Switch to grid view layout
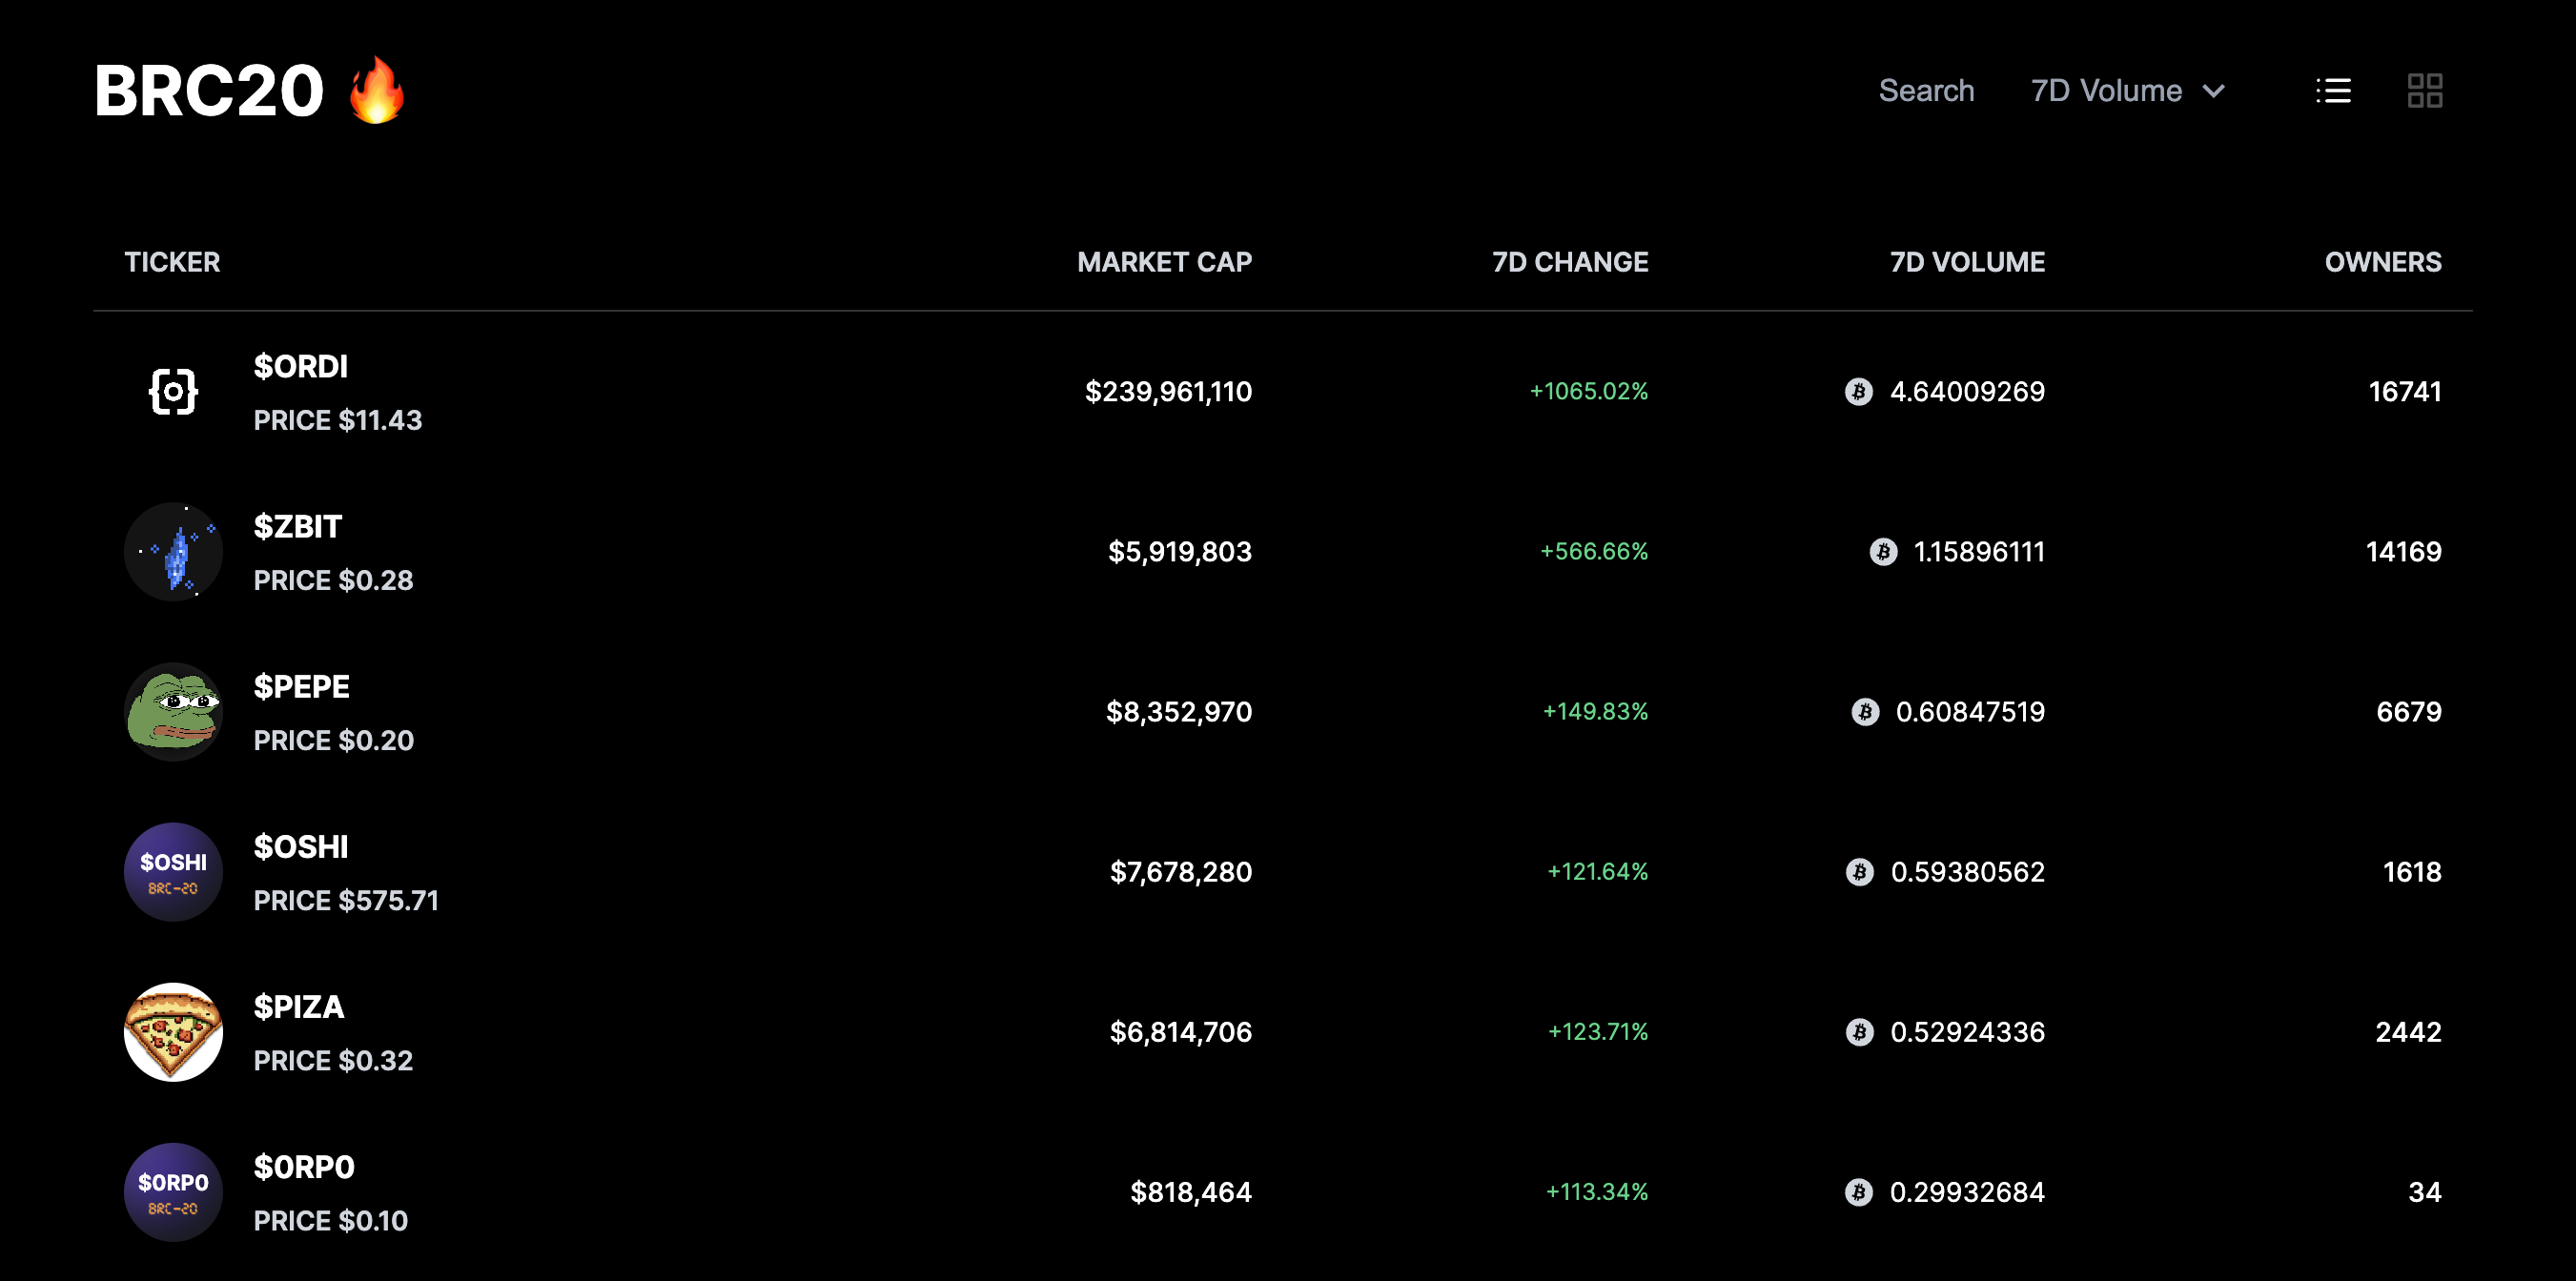 point(2424,91)
